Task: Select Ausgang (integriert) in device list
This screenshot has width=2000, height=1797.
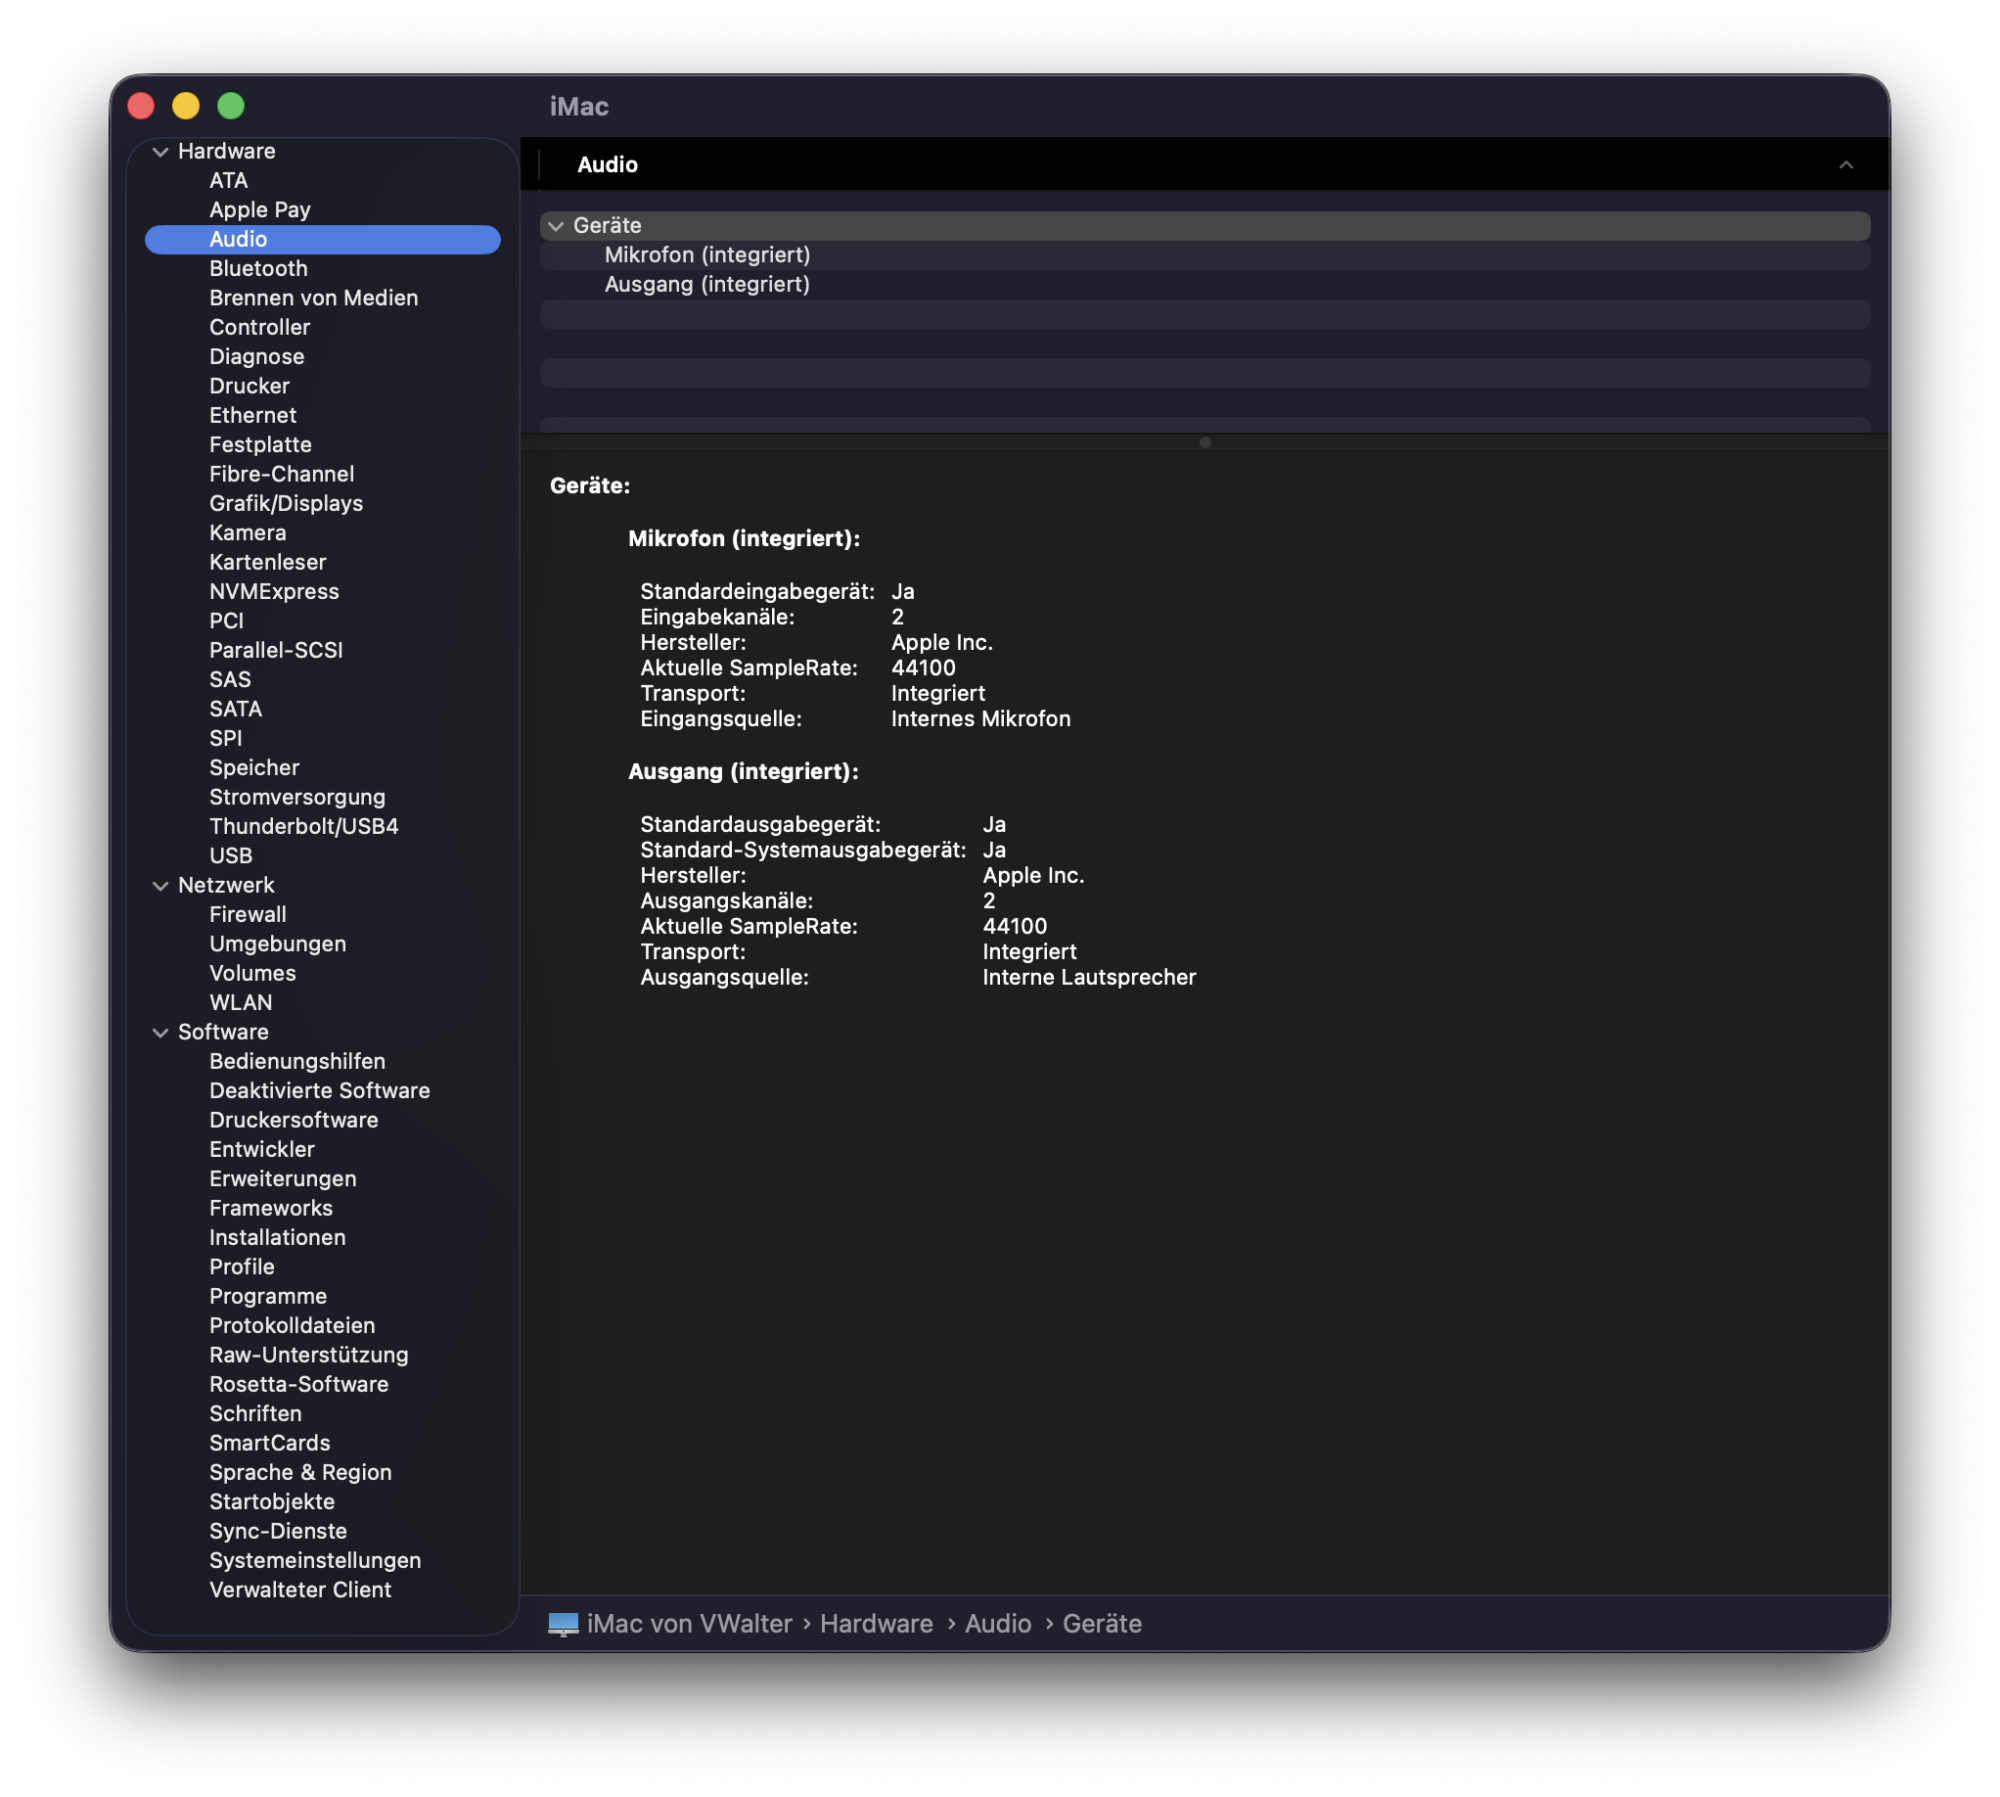Action: tap(707, 285)
